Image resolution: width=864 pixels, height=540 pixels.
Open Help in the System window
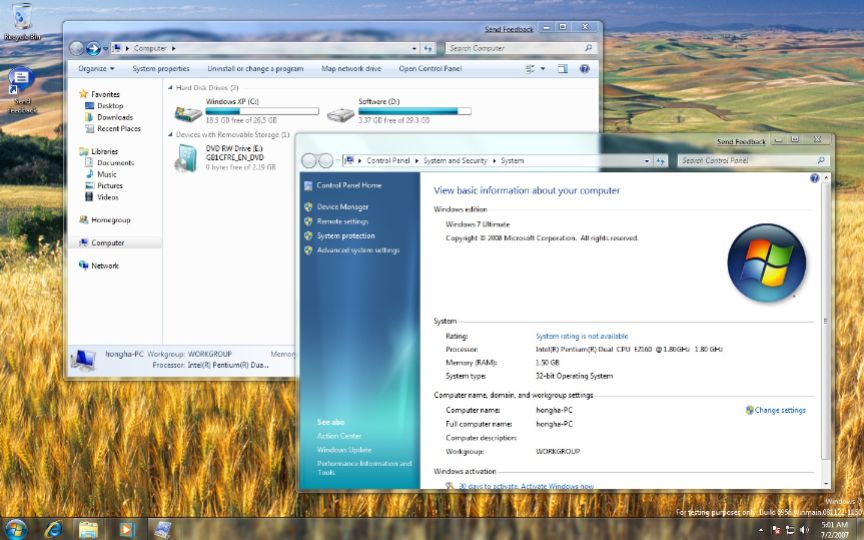point(814,179)
